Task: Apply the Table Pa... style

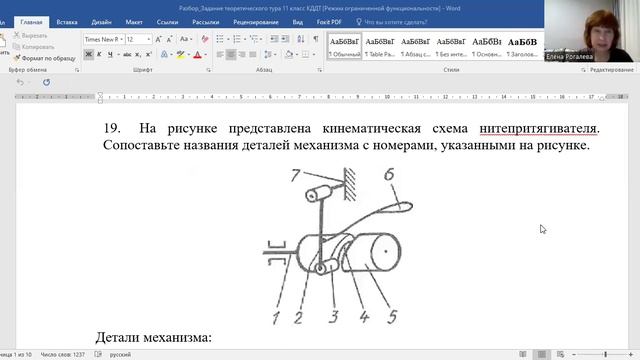Action: 380,46
